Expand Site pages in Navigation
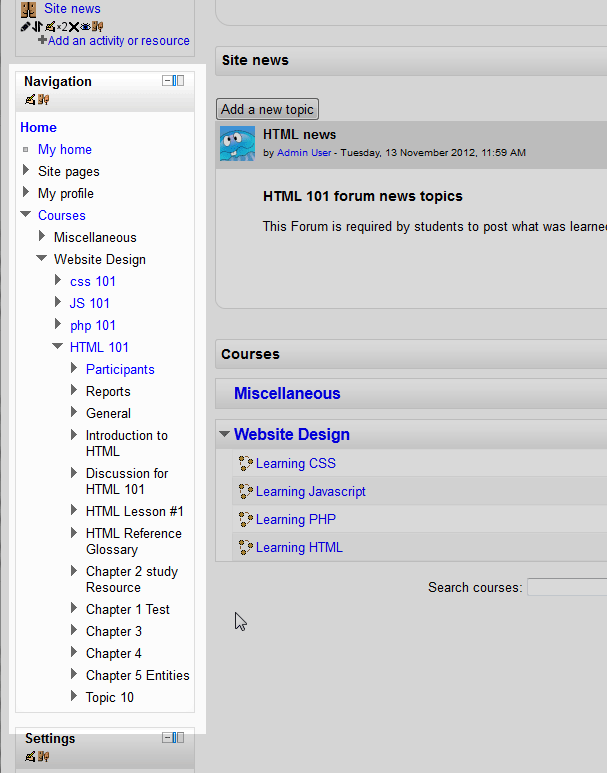 coord(26,170)
